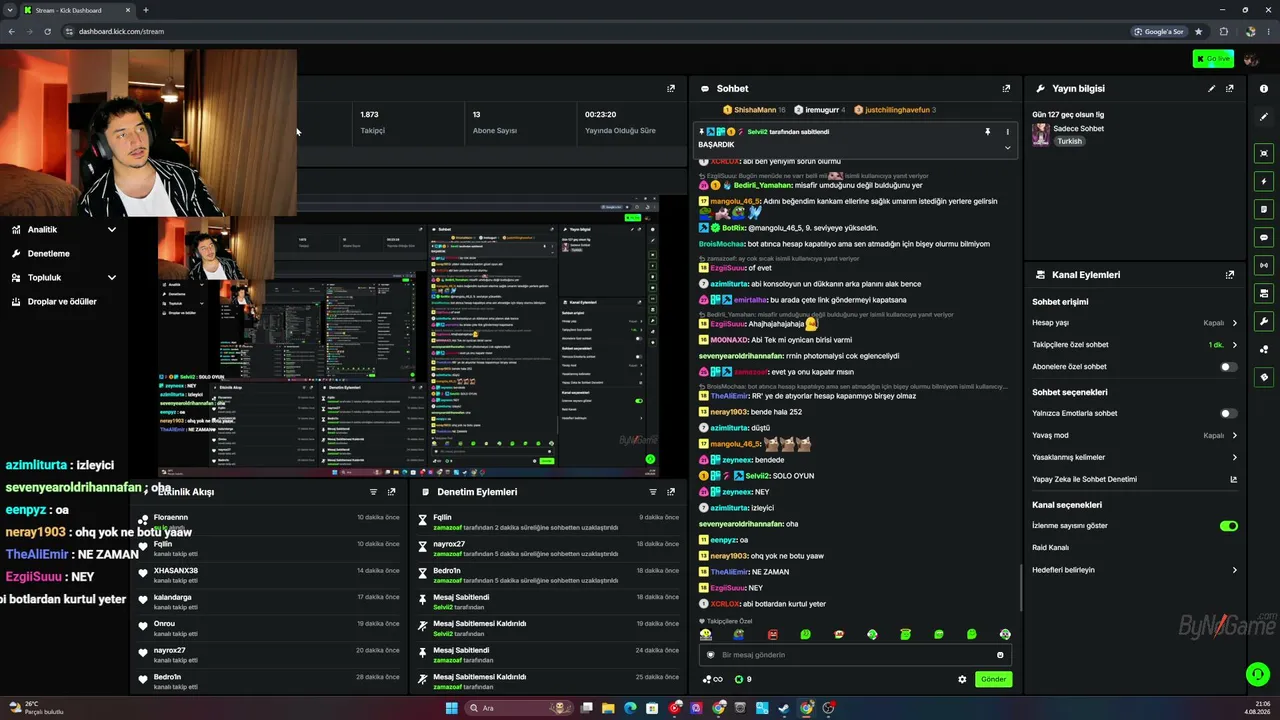Click the pencil icon in right sidebar
Image resolution: width=1280 pixels, height=720 pixels.
(1264, 117)
